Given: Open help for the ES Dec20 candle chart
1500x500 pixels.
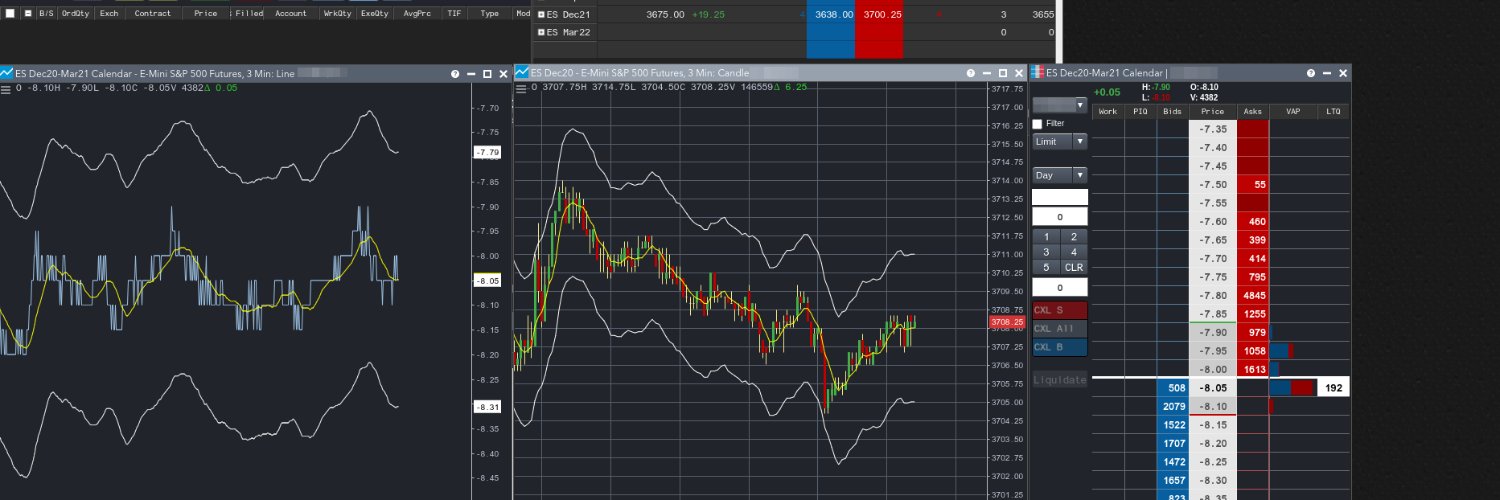Looking at the screenshot, I should tap(970, 74).
